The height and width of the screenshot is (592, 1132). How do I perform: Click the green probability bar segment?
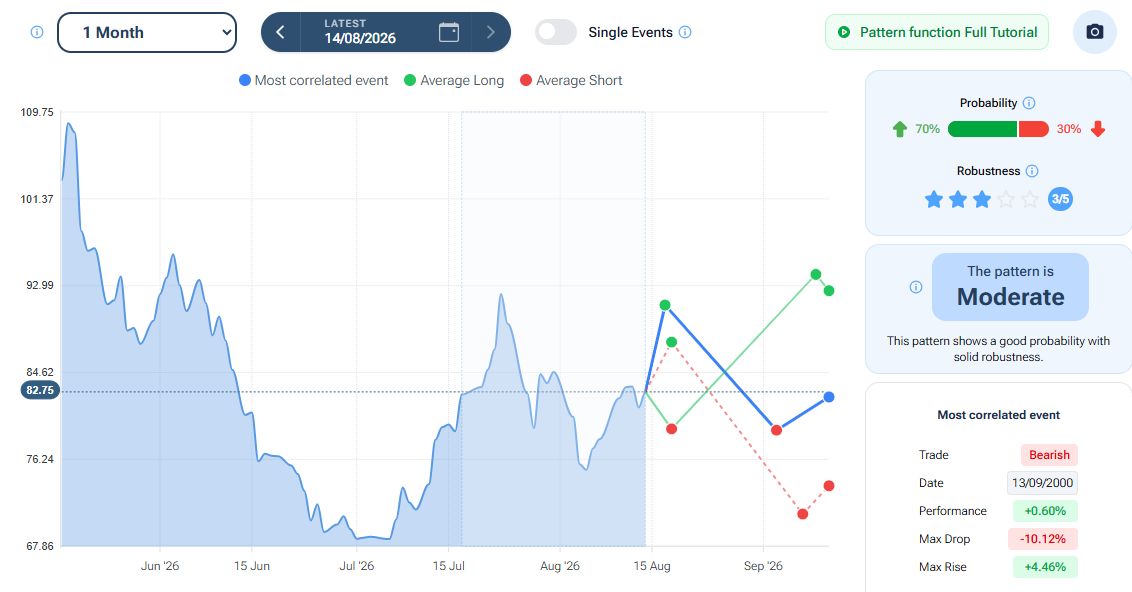[982, 129]
